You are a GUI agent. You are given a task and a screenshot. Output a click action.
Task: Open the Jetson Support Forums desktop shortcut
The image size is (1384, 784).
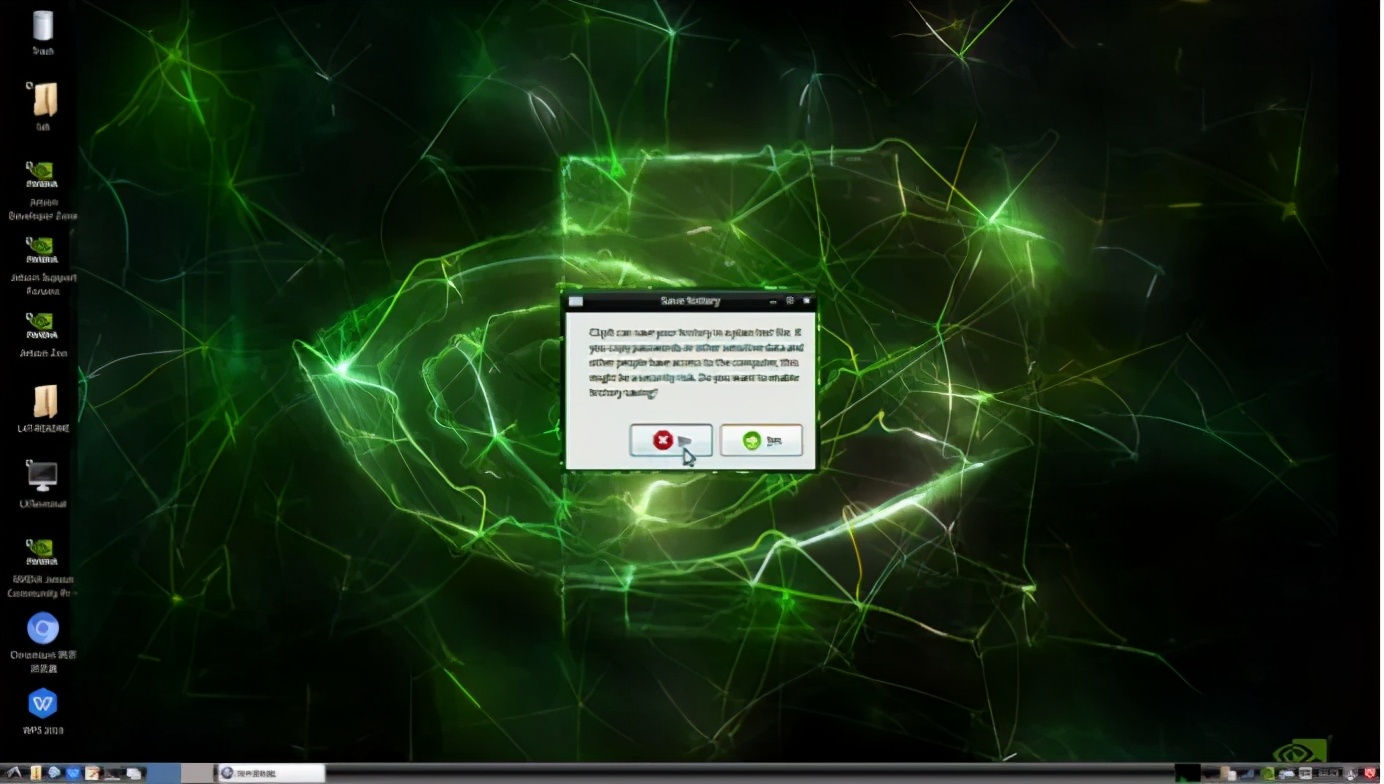pos(42,250)
